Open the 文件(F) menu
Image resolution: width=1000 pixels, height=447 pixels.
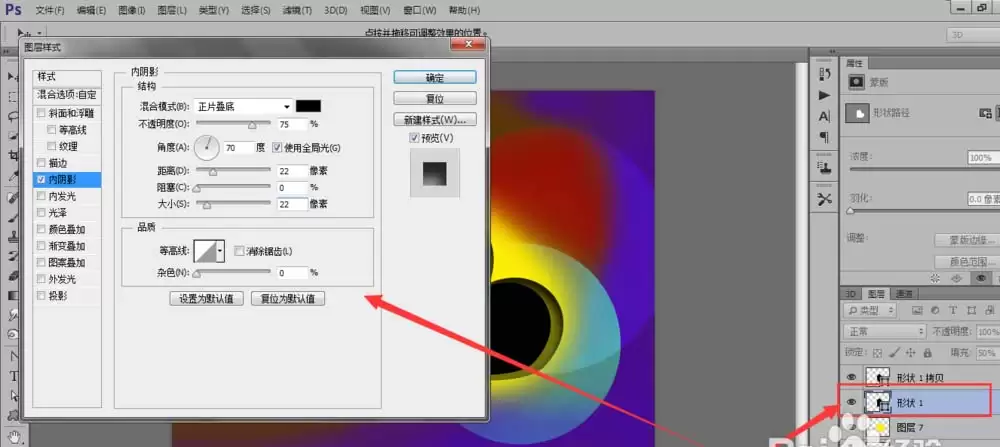[50, 11]
